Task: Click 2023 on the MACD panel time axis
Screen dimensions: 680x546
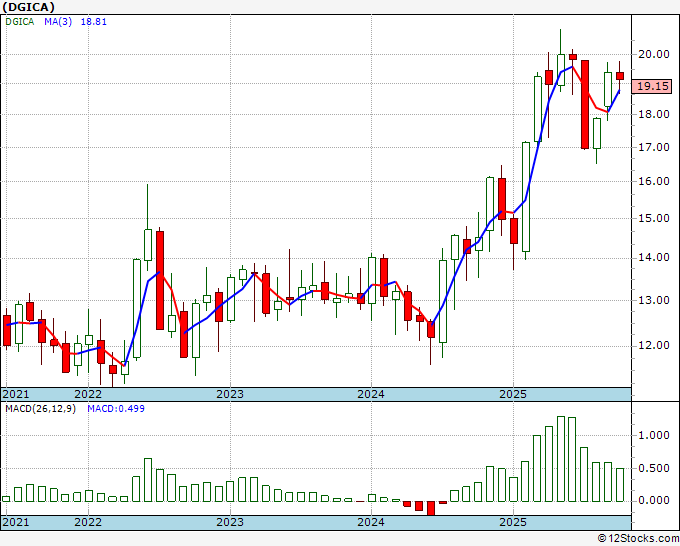Action: coord(230,522)
